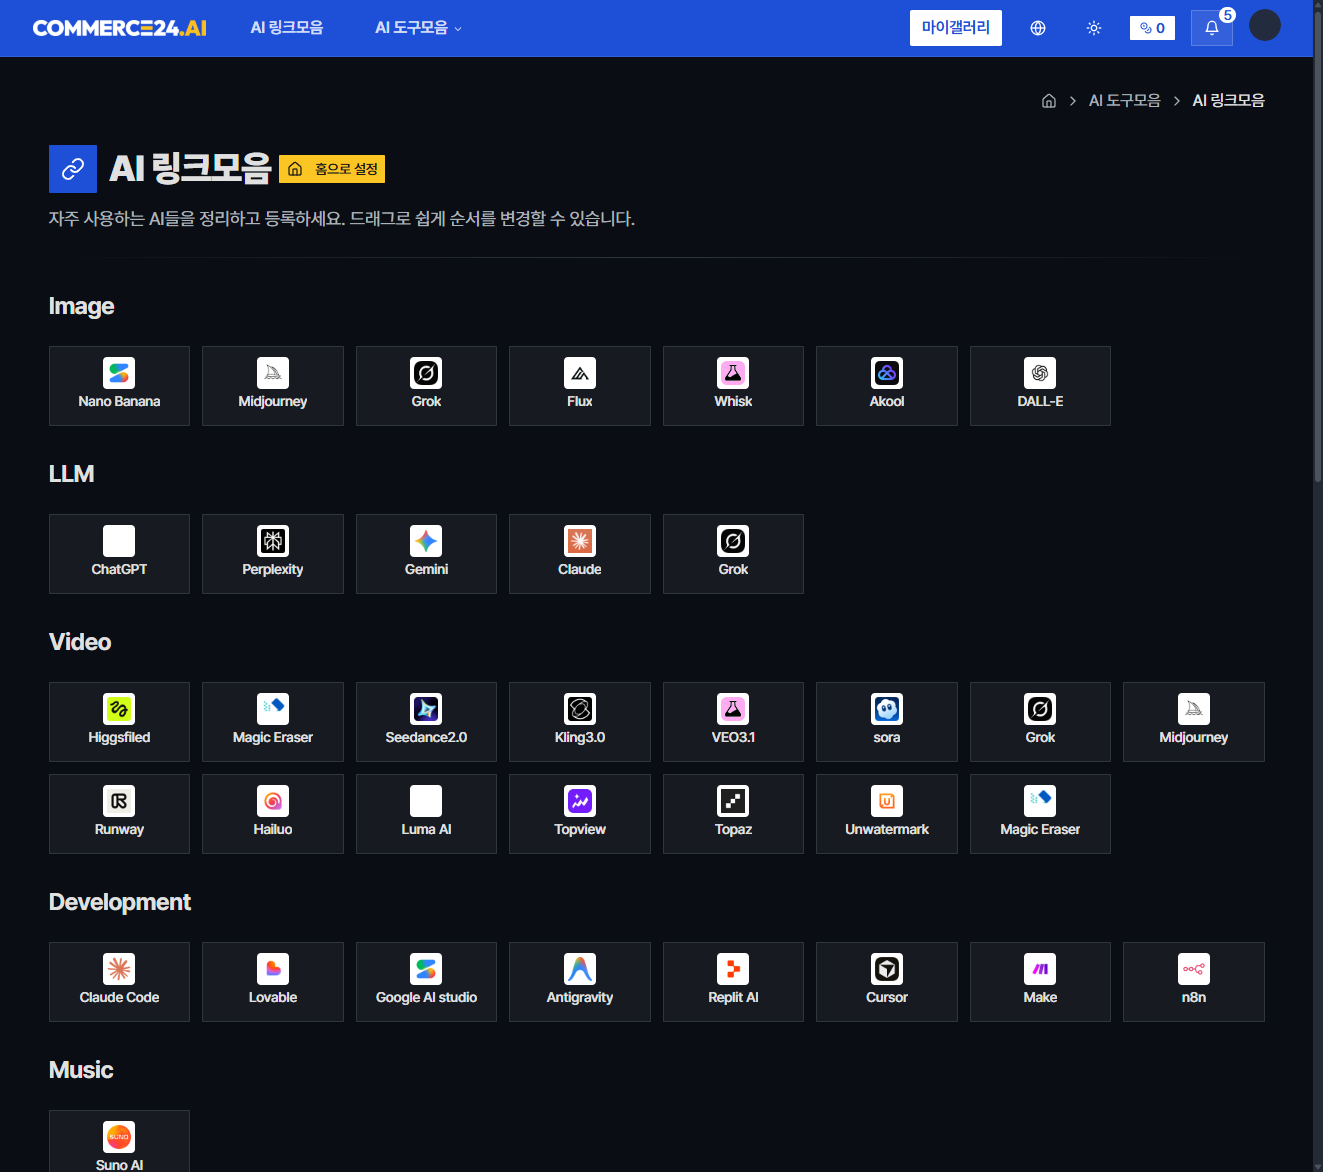This screenshot has width=1323, height=1172.
Task: Open Midjourney in the Image section
Action: (x=273, y=386)
